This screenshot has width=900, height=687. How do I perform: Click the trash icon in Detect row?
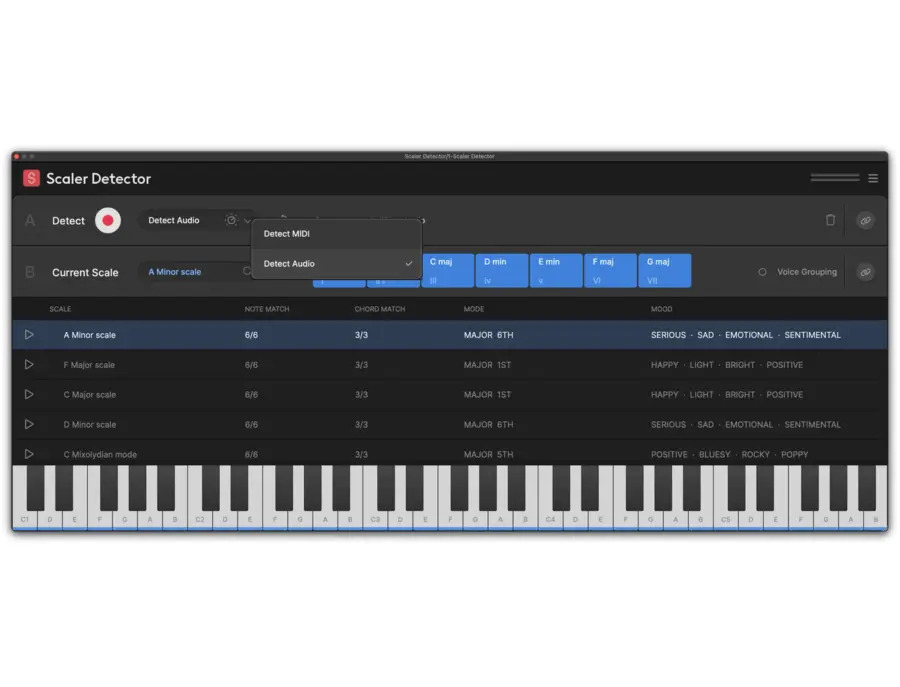830,220
